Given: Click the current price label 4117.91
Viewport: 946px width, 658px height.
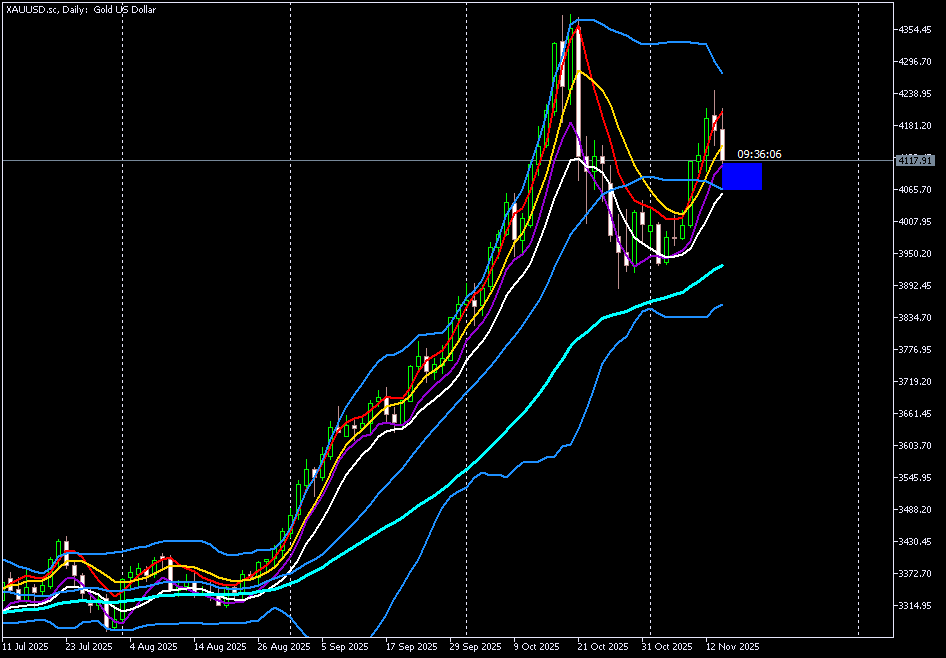Looking at the screenshot, I should tap(915, 160).
